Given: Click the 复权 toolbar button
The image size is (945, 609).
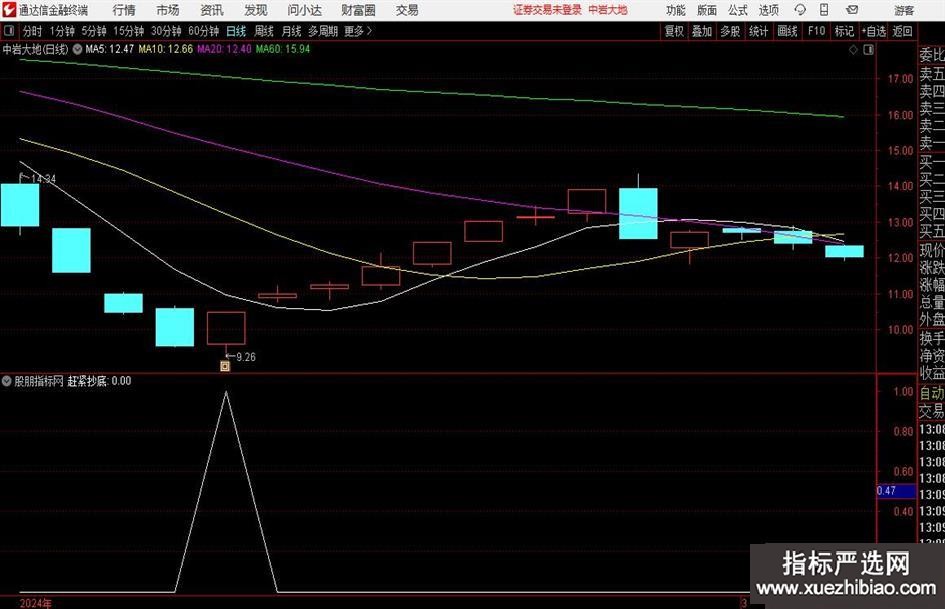Looking at the screenshot, I should pyautogui.click(x=674, y=31).
